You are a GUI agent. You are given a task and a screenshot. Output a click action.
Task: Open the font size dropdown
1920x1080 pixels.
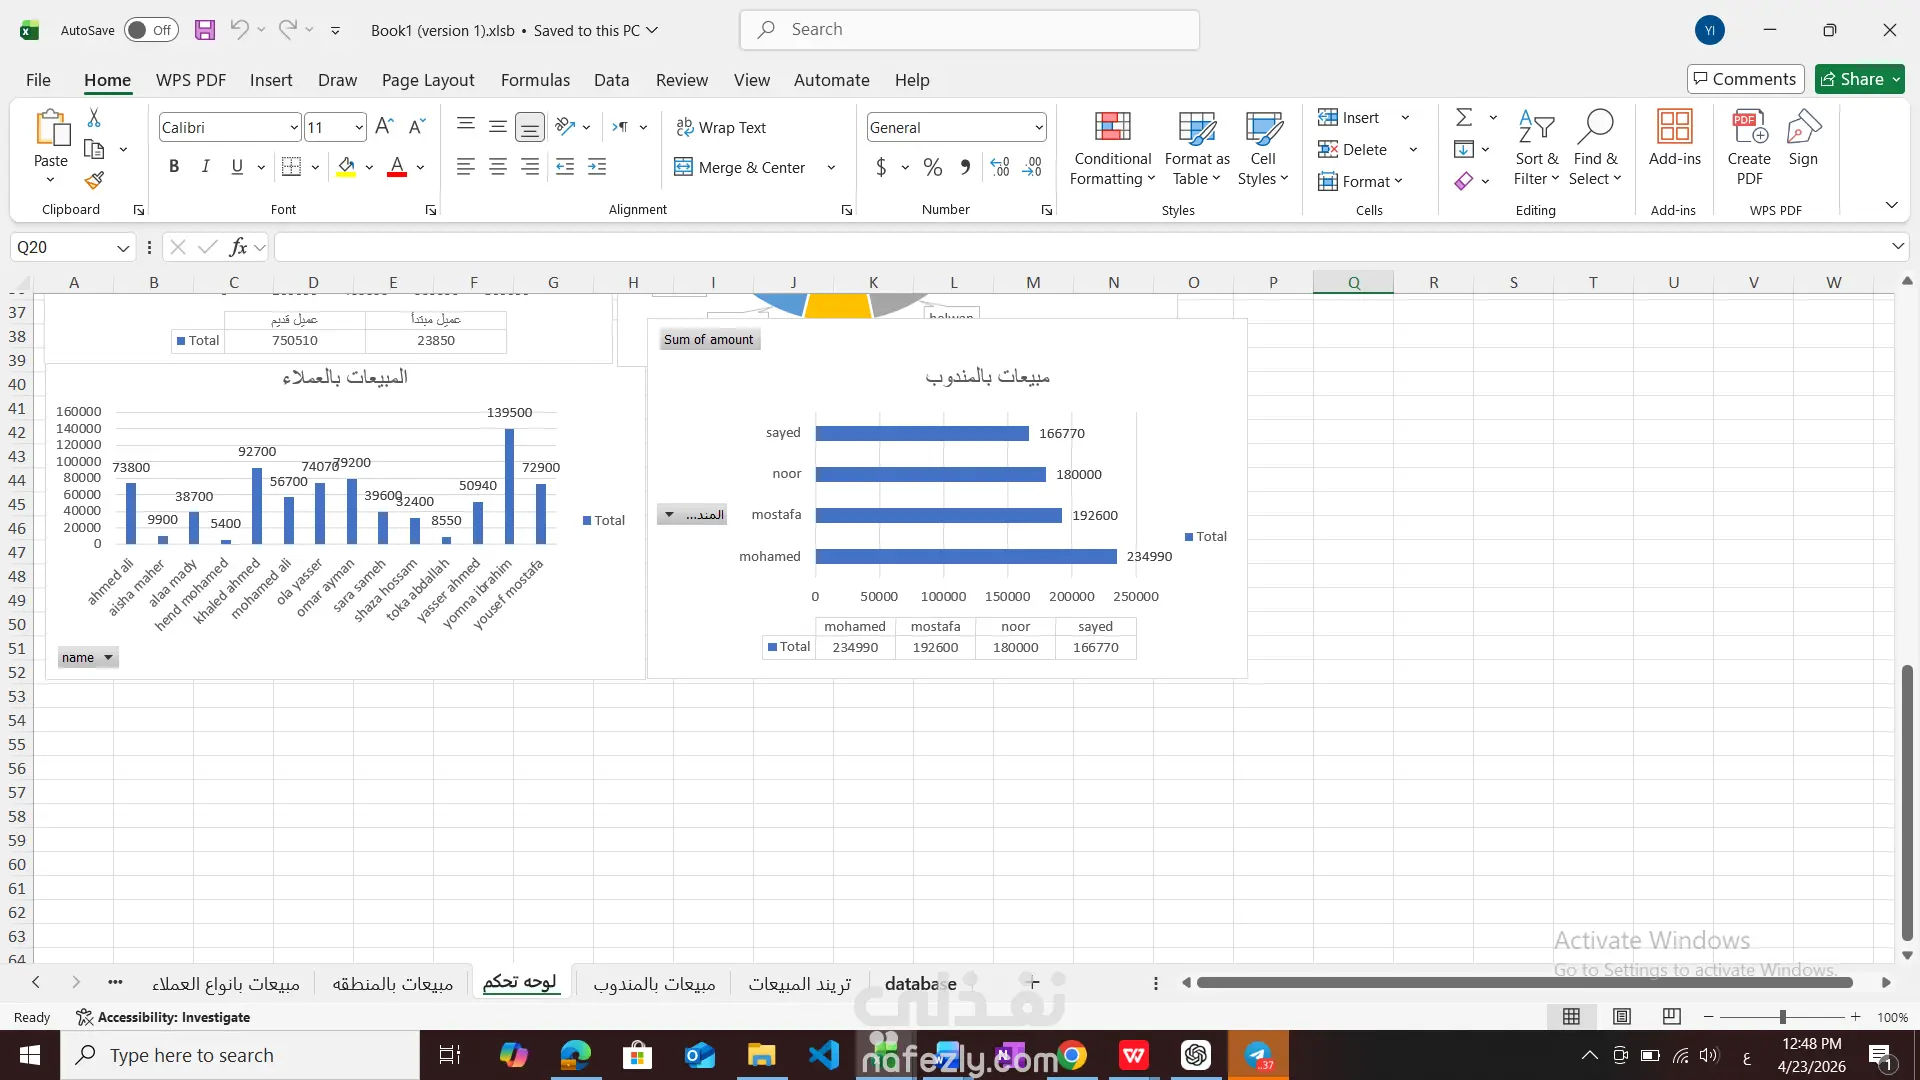tap(358, 127)
